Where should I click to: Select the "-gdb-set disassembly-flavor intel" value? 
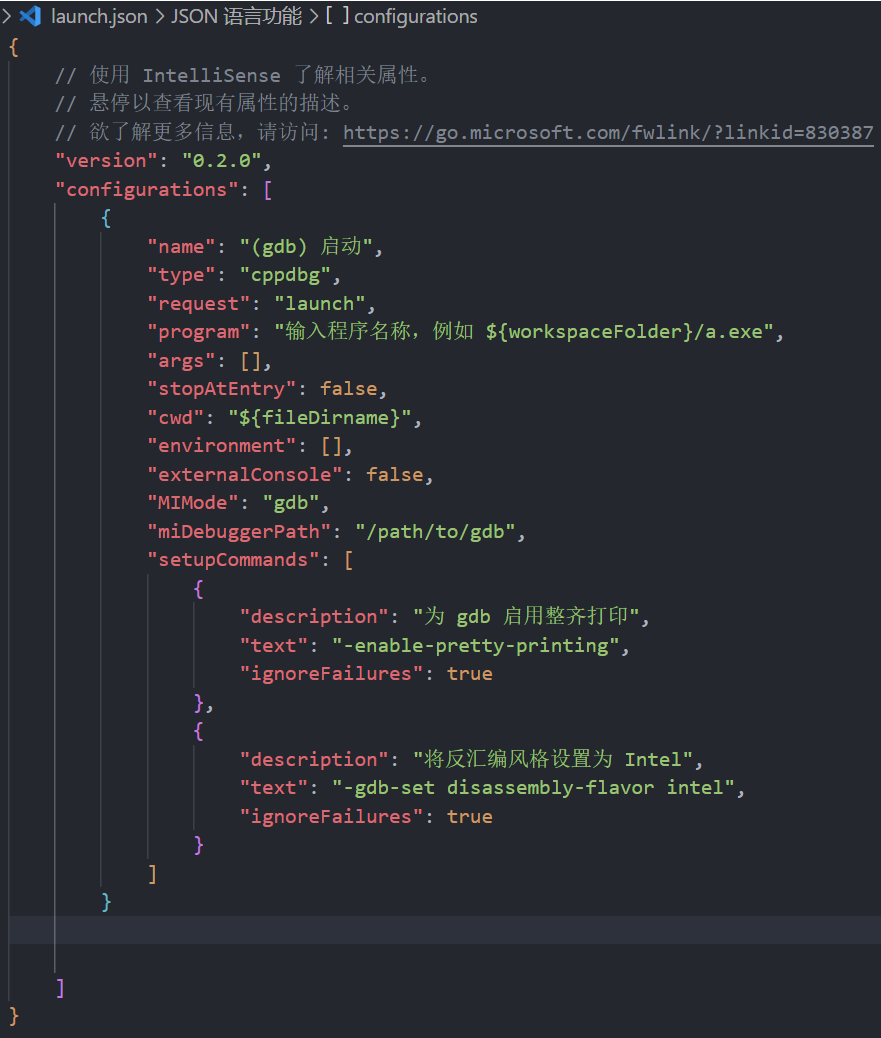(533, 788)
